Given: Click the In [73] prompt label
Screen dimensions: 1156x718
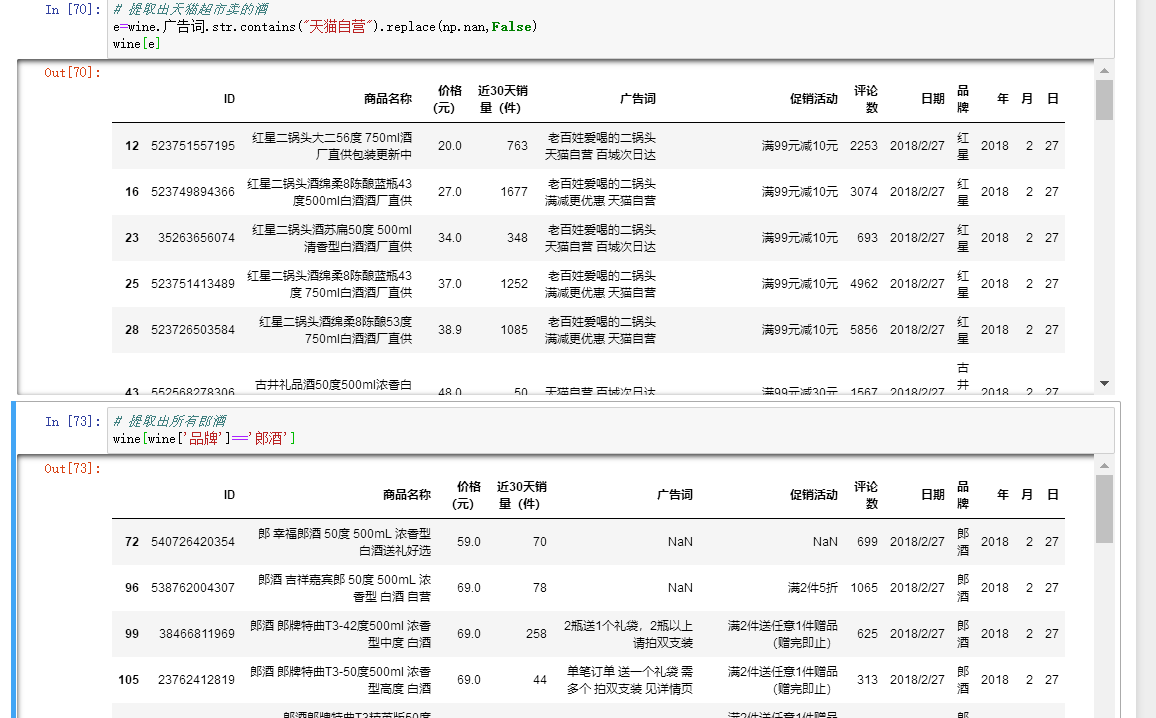Looking at the screenshot, I should tap(72, 422).
